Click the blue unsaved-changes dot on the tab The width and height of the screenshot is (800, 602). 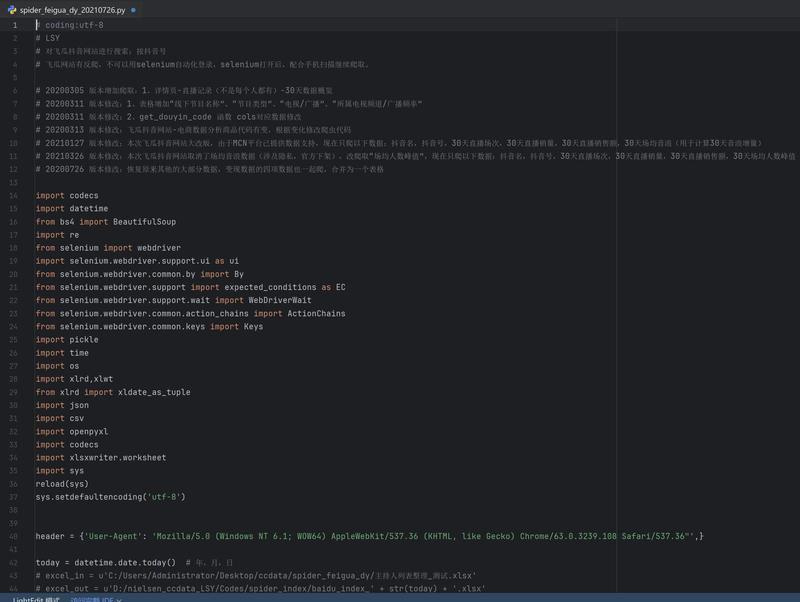133,10
